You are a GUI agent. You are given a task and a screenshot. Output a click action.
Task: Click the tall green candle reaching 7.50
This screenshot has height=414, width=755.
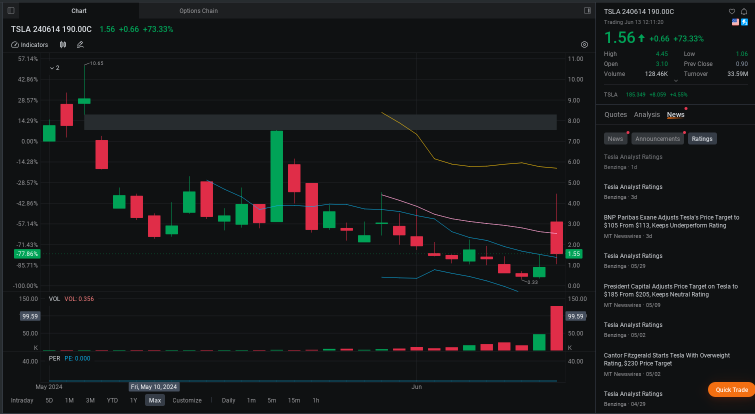coord(276,176)
